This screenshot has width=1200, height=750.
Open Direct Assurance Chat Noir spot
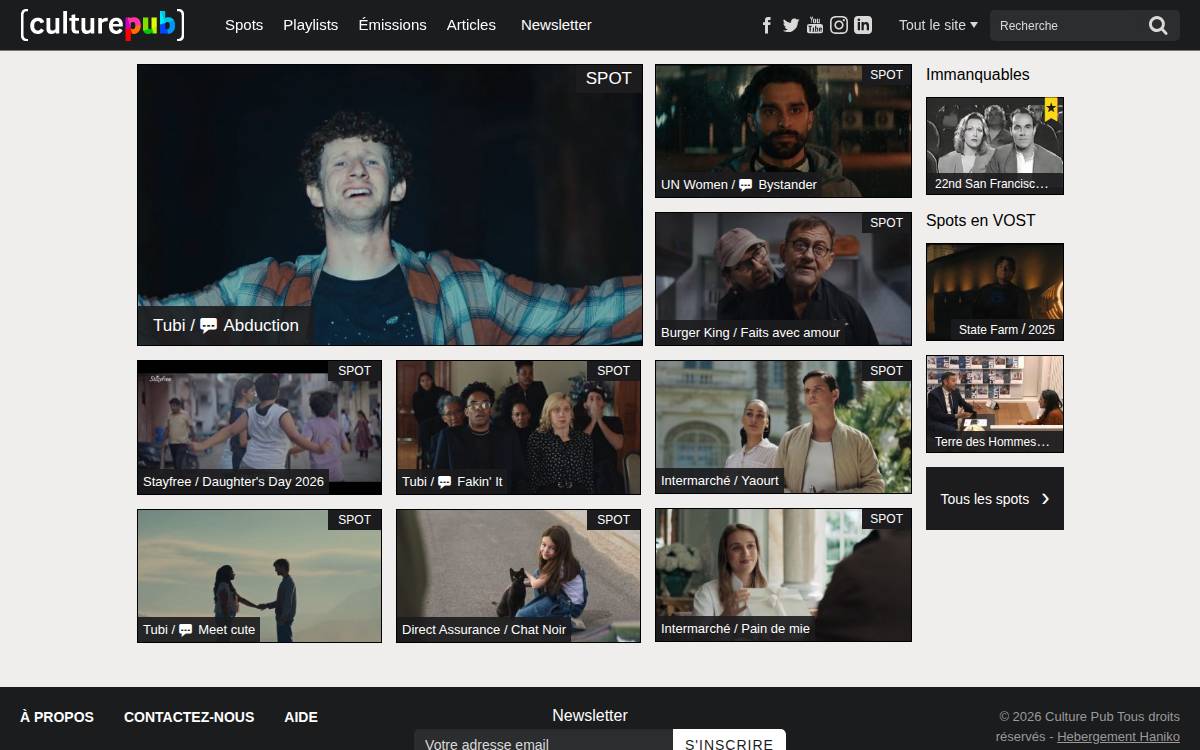(518, 575)
